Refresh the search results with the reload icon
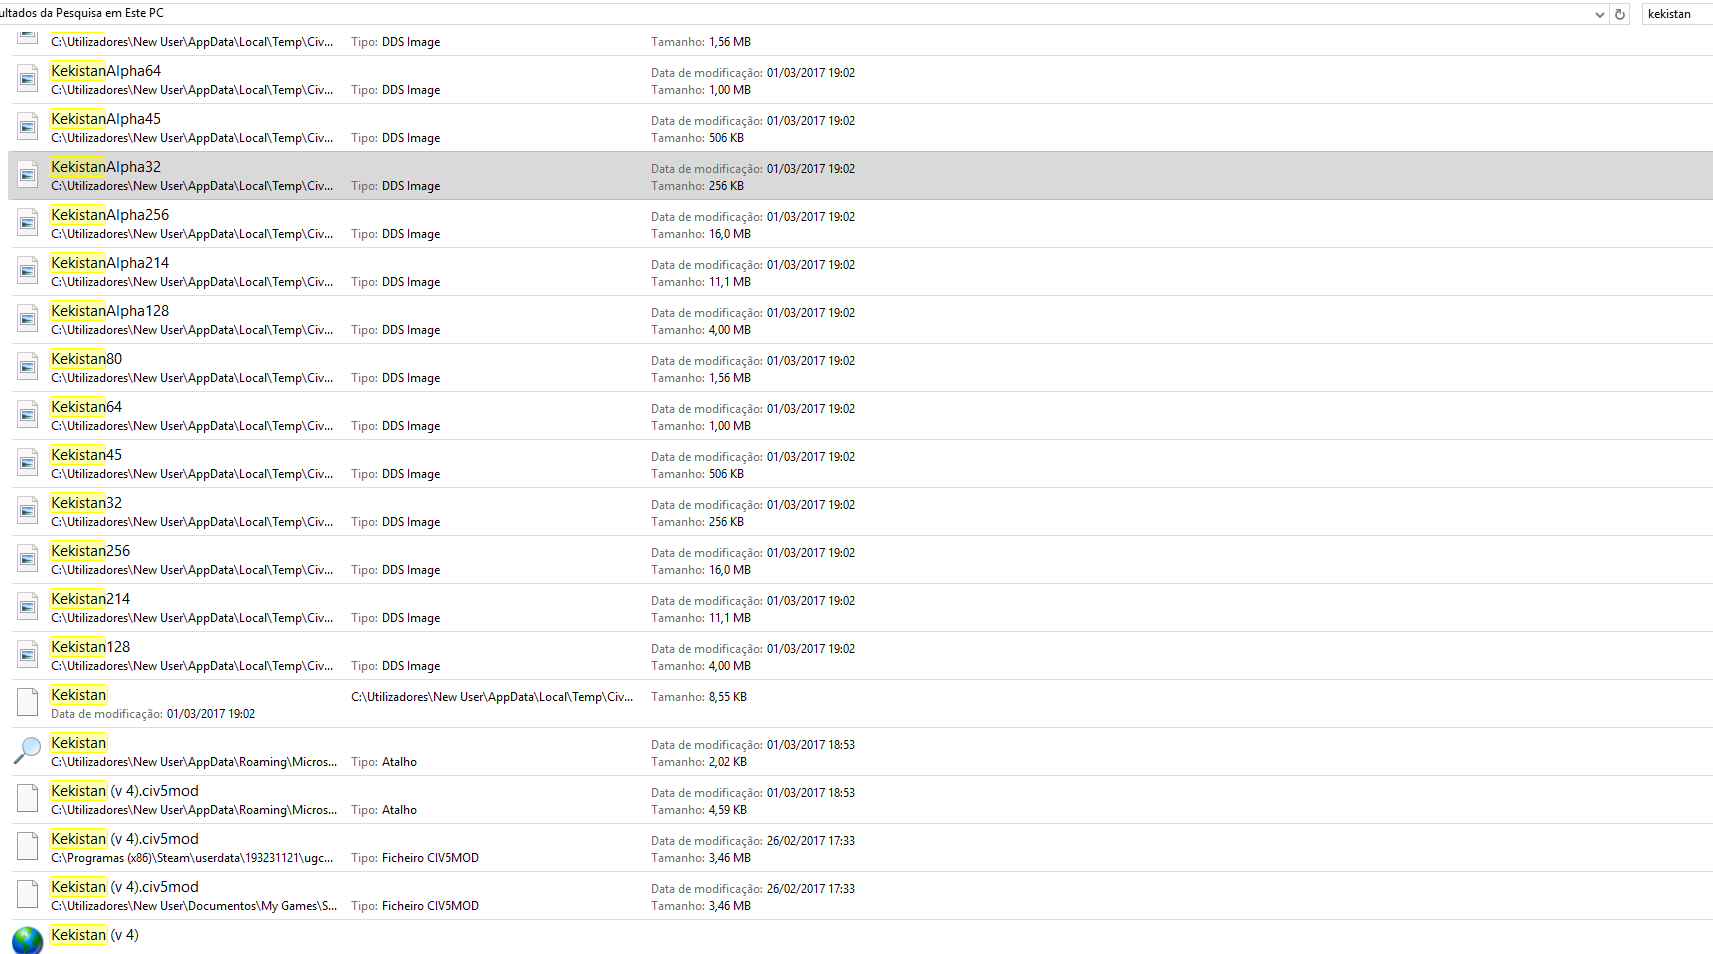The width and height of the screenshot is (1713, 954). (1620, 14)
